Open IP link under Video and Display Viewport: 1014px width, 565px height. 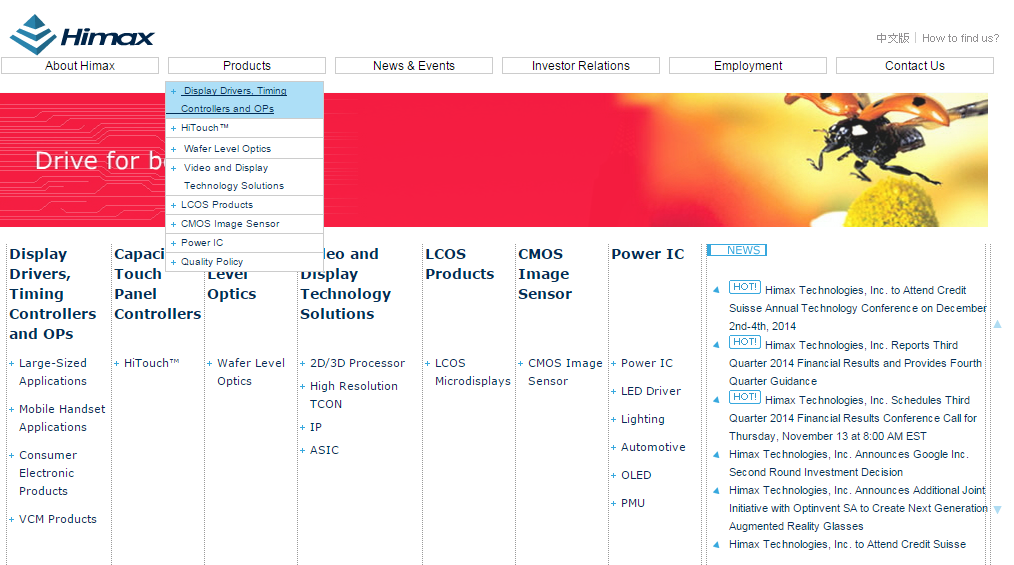pos(316,427)
